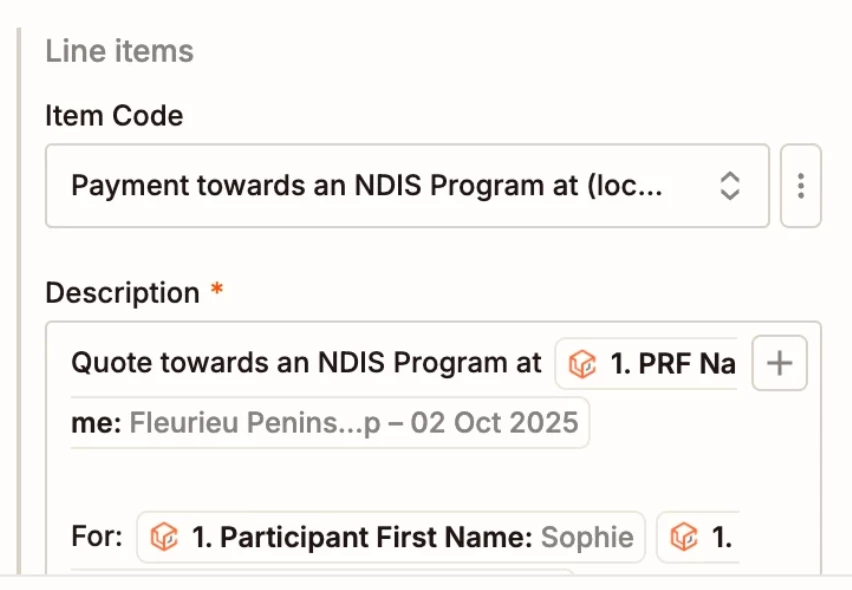Click the truncated '1.' pill after Sophie
This screenshot has width=852, height=590.
pyautogui.click(x=698, y=537)
